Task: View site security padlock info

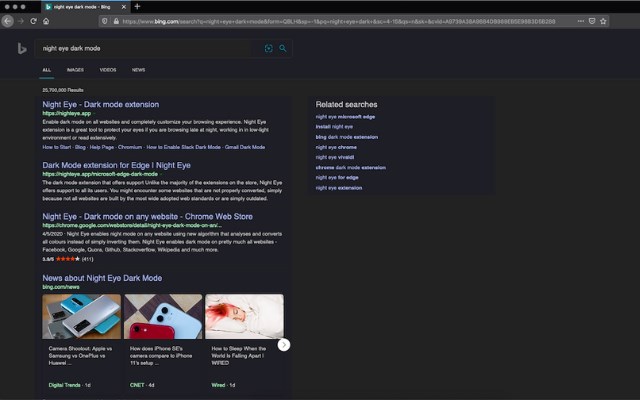Action: click(x=116, y=21)
